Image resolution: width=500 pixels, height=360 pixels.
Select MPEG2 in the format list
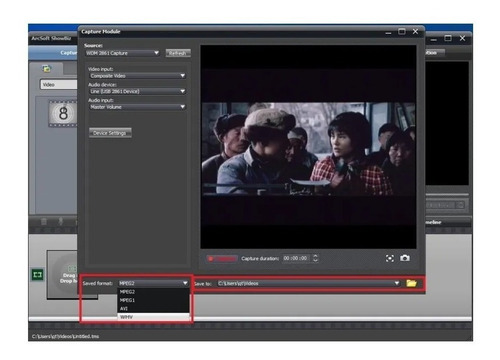153,292
